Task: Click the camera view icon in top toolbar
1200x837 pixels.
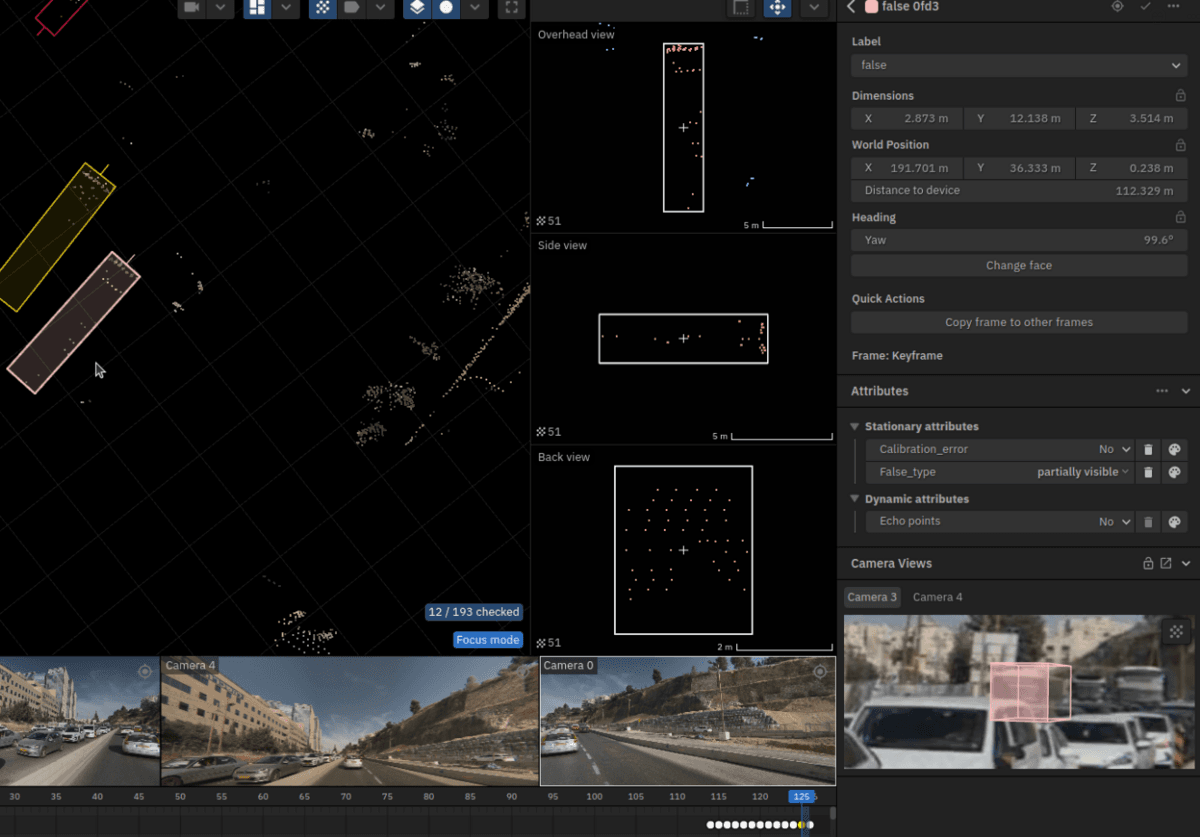Action: [x=192, y=8]
